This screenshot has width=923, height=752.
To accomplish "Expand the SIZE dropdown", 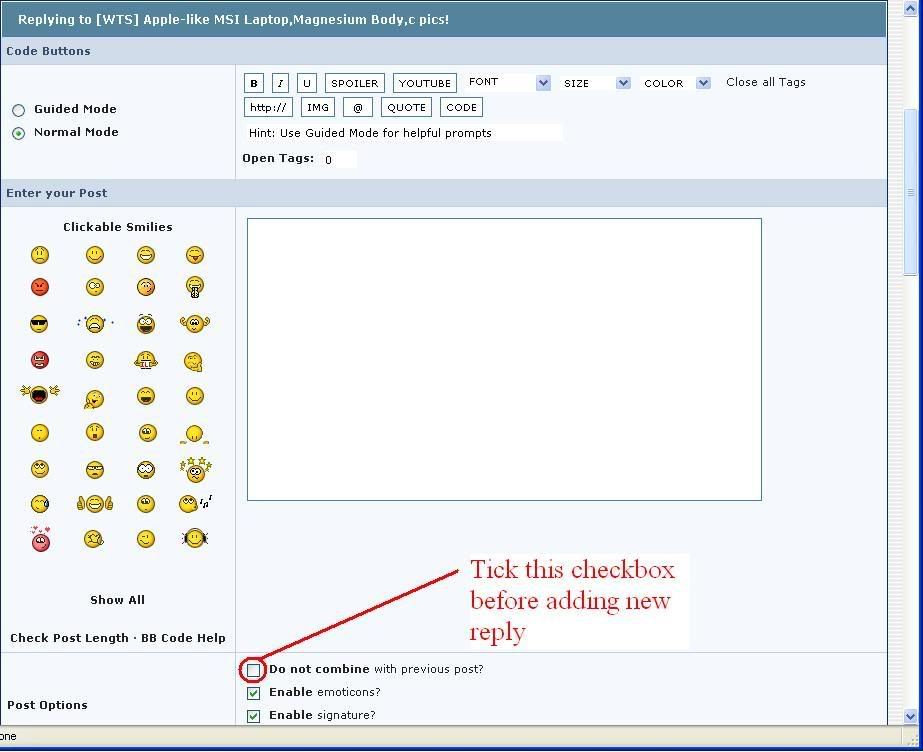I will click(x=623, y=83).
